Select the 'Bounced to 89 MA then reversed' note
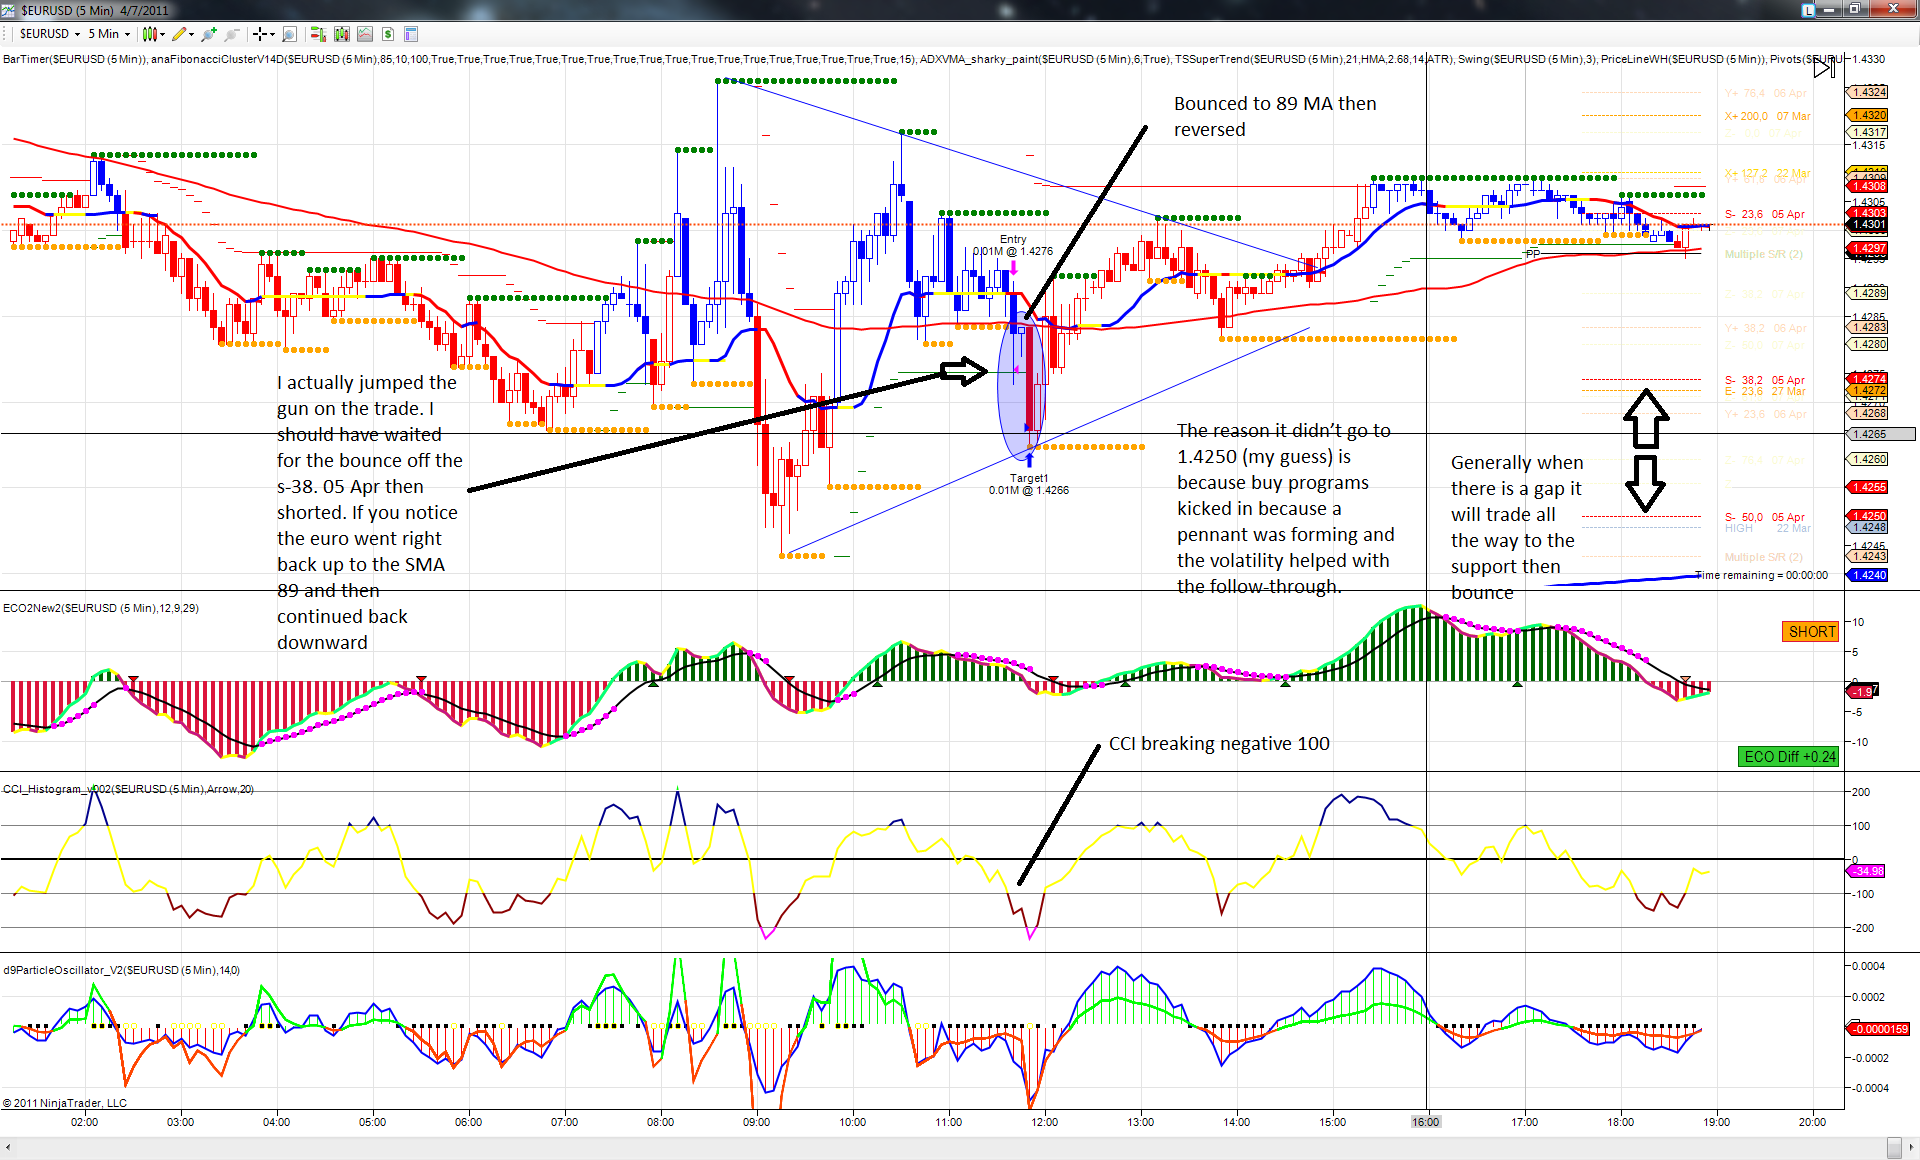Image resolution: width=1920 pixels, height=1160 pixels. tap(1275, 117)
